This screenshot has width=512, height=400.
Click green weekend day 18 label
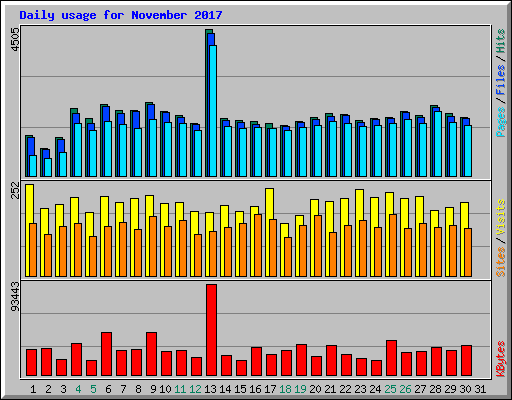[285, 389]
